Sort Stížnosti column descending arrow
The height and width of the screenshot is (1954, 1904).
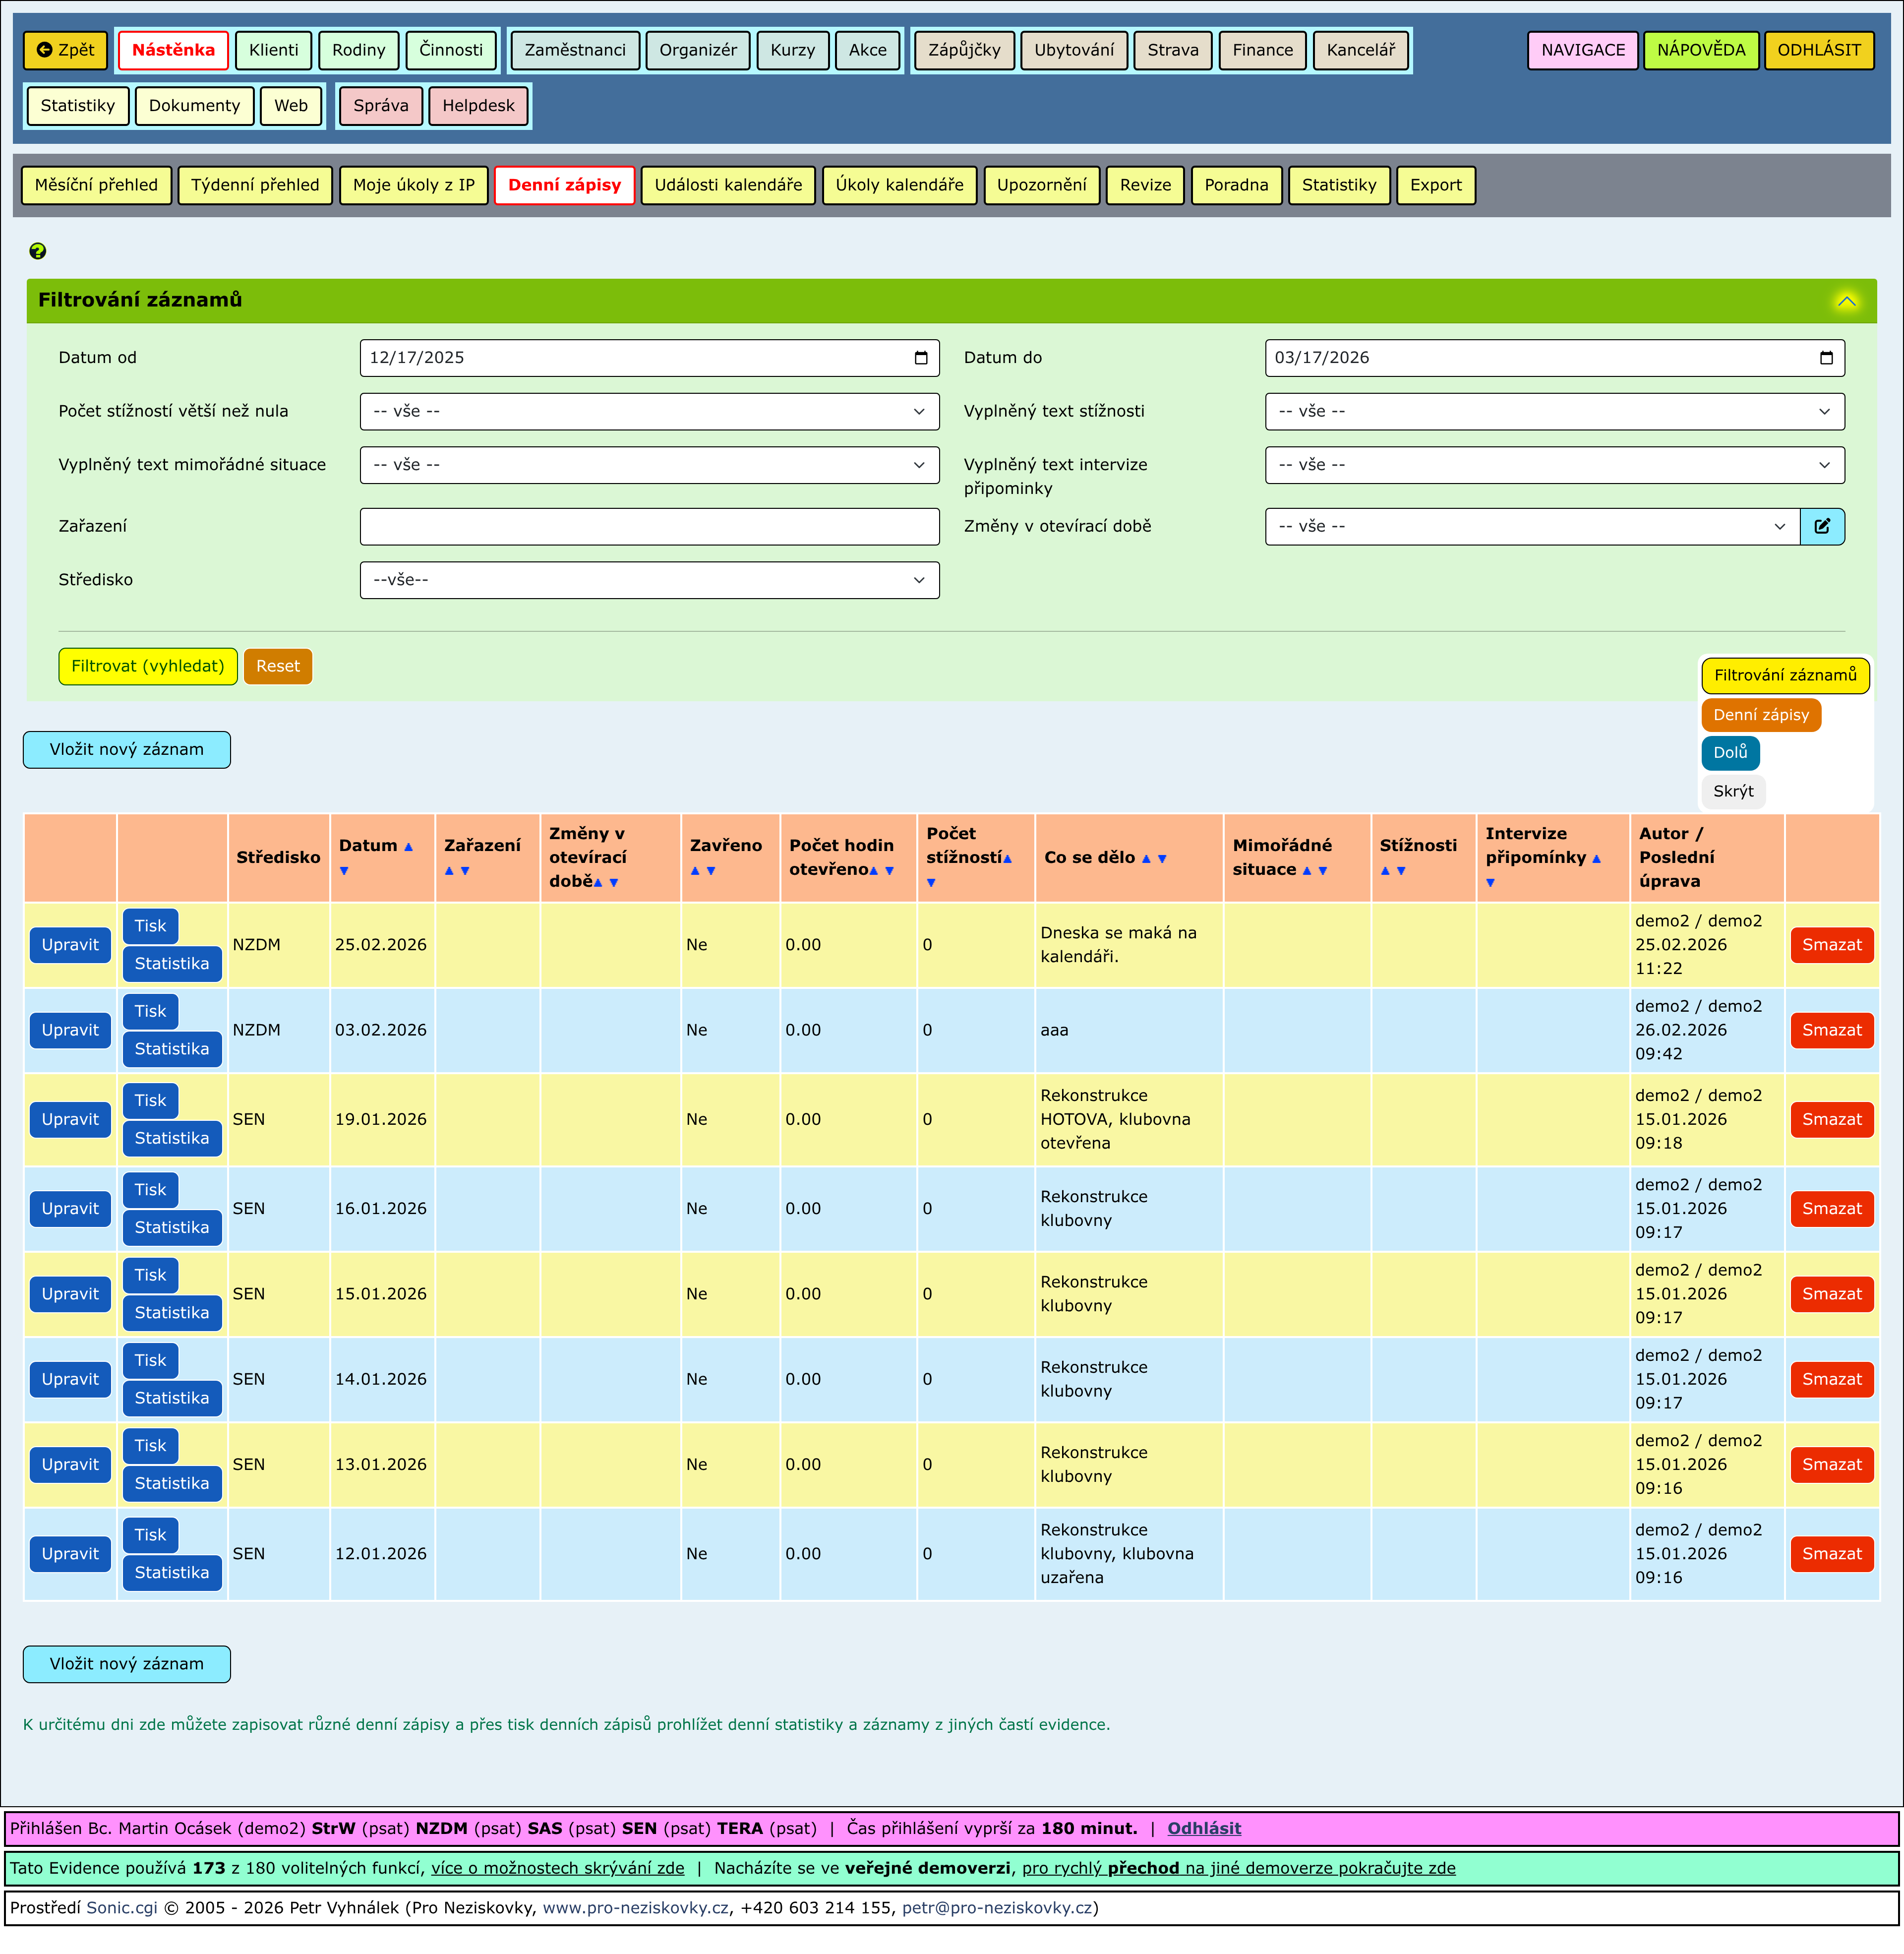1401,871
